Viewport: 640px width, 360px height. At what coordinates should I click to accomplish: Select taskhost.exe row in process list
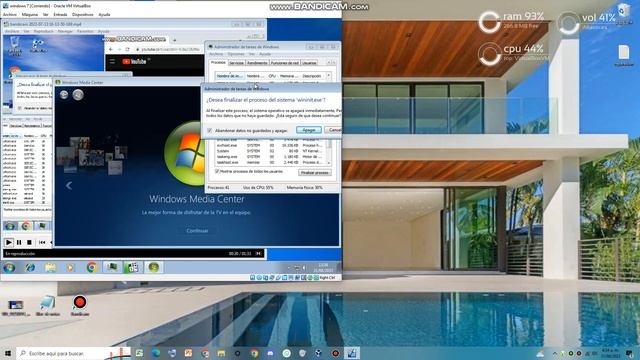pos(271,162)
